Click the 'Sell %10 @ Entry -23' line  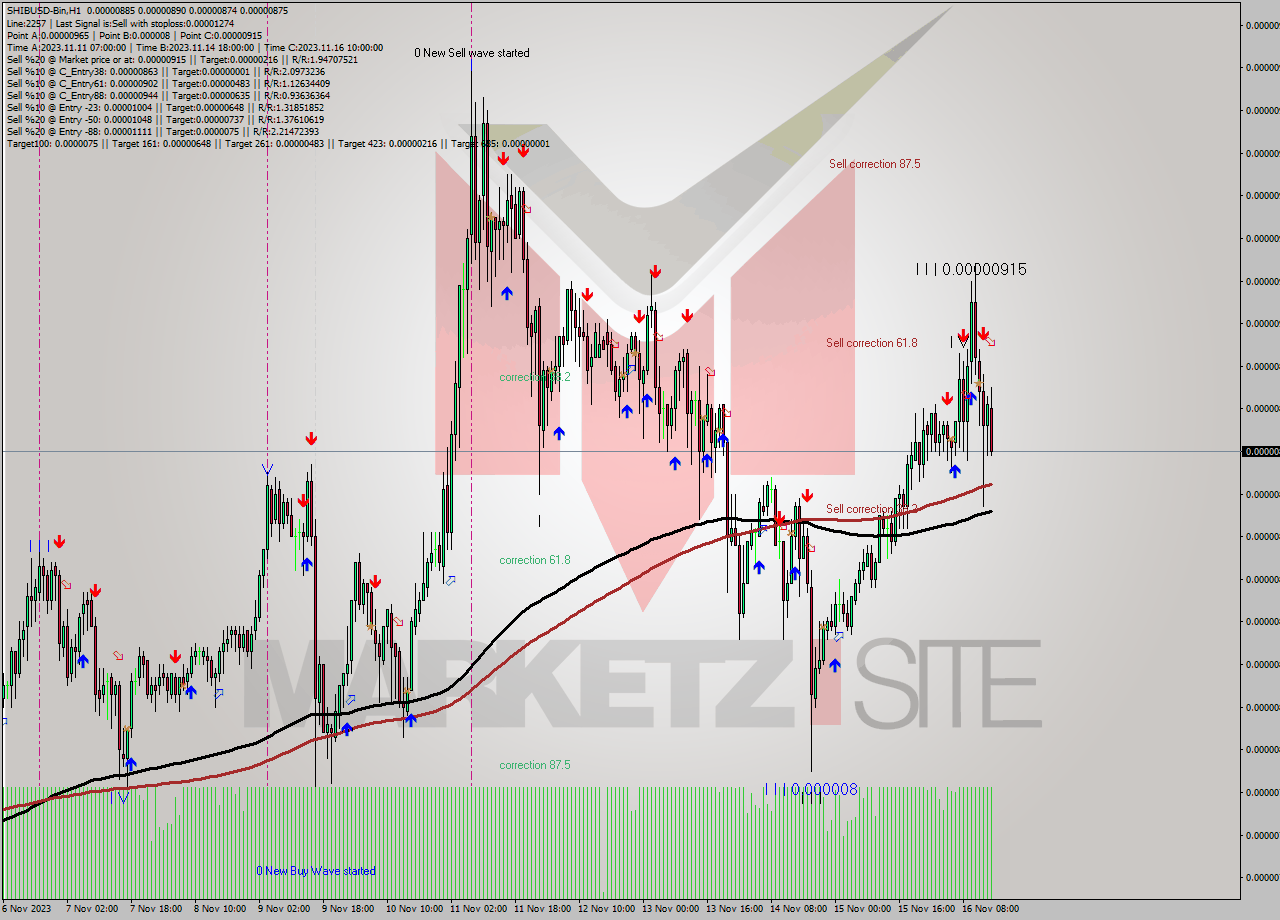click(x=165, y=107)
